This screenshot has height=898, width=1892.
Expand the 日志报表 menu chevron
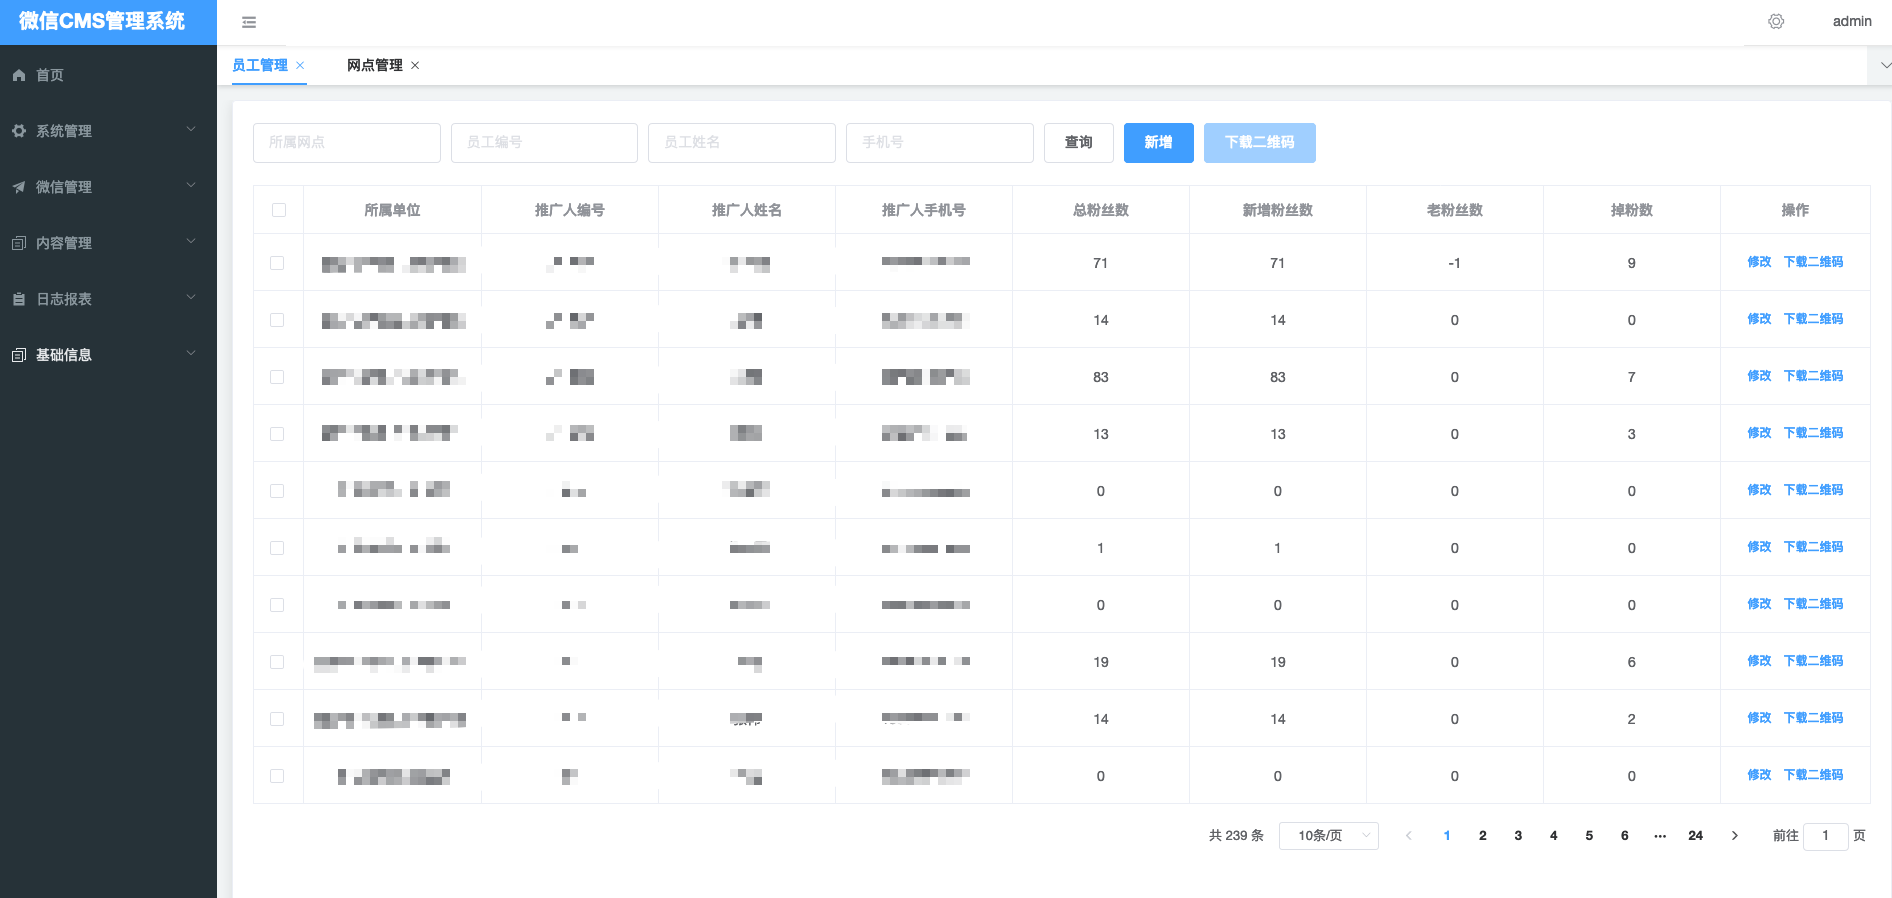[191, 298]
